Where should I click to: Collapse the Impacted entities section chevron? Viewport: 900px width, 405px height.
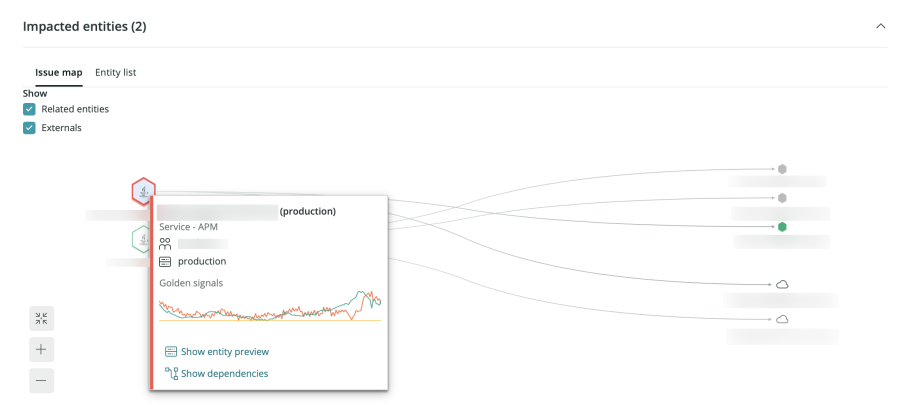pos(880,26)
